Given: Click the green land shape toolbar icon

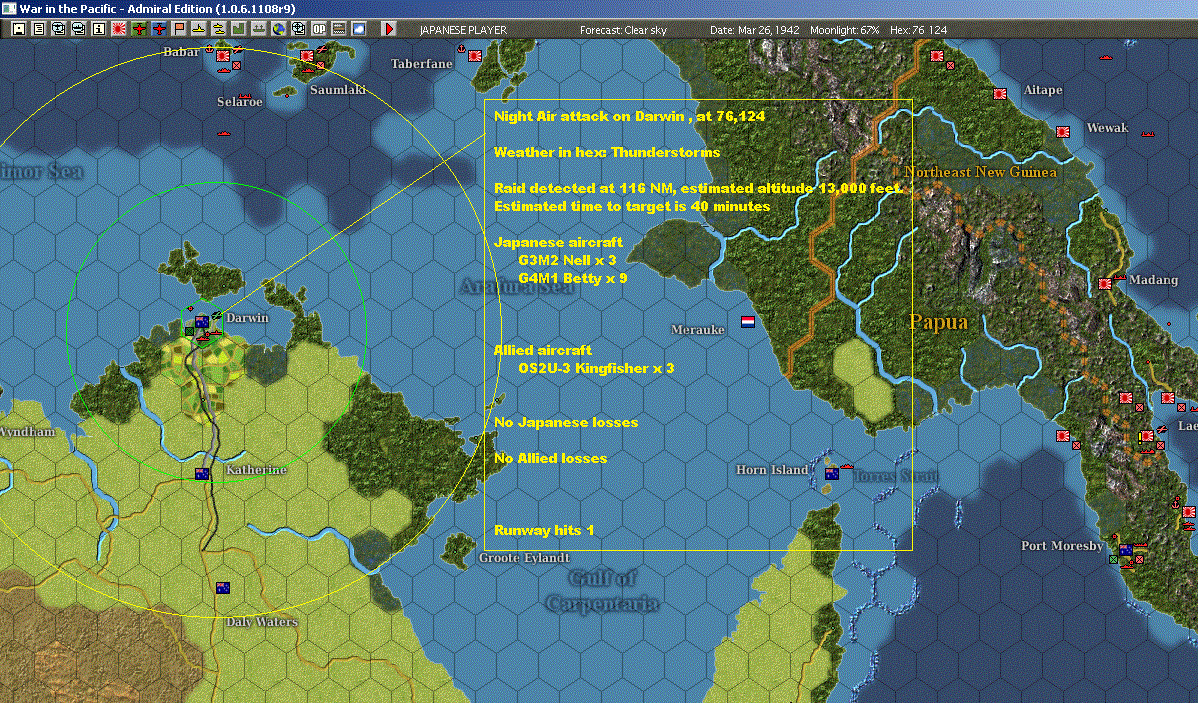Looking at the screenshot, I should [238, 29].
